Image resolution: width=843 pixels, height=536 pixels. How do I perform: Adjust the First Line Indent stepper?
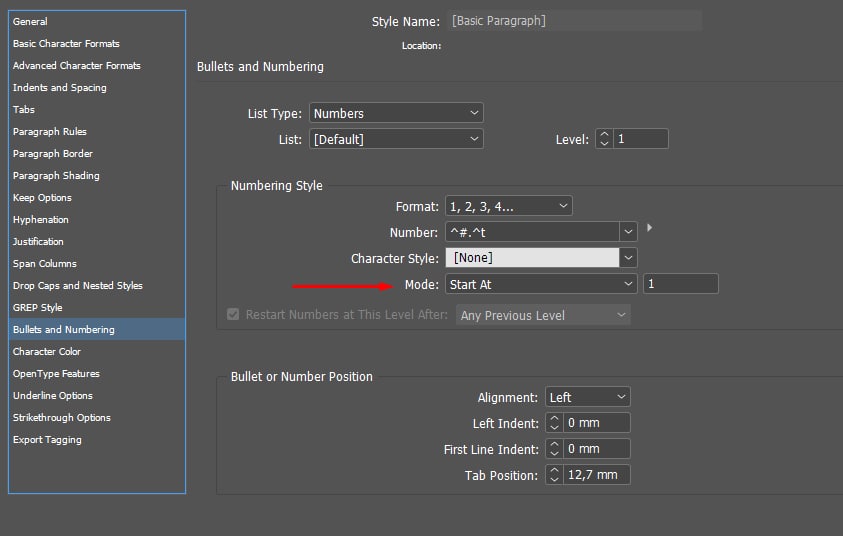pyautogui.click(x=555, y=450)
